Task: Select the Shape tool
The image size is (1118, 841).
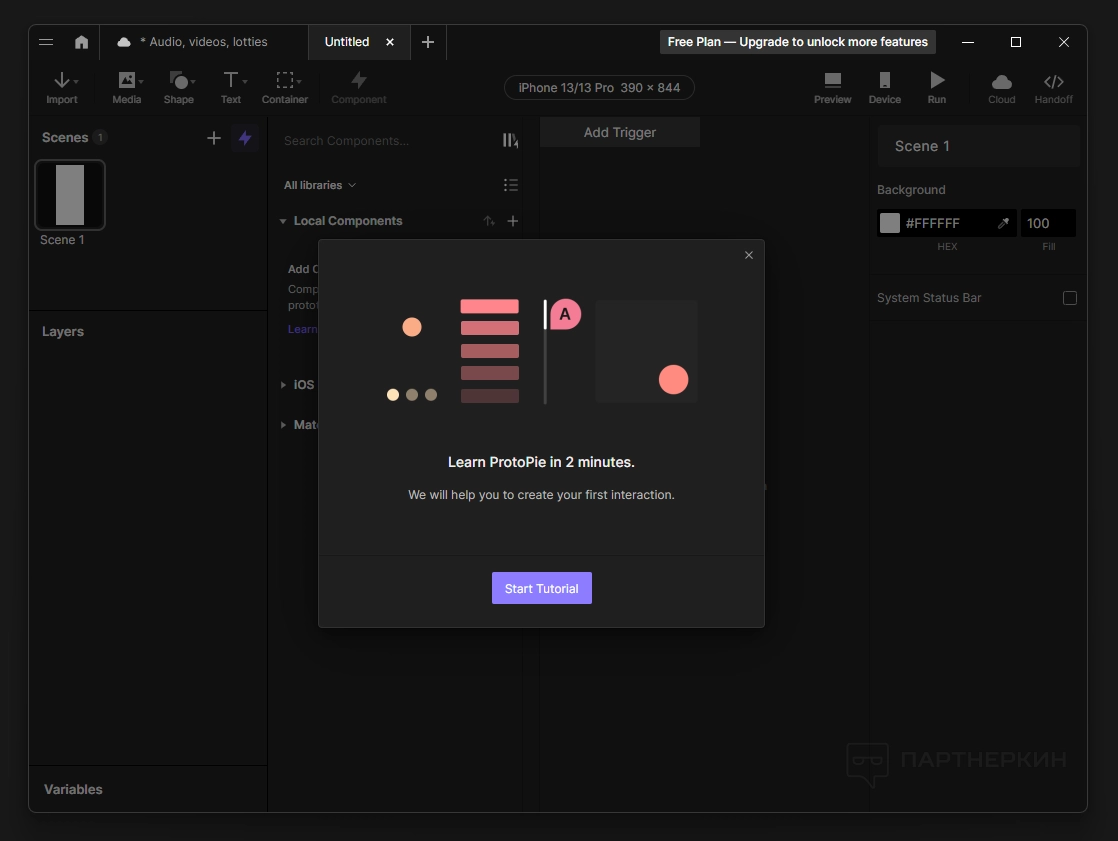Action: 179,82
